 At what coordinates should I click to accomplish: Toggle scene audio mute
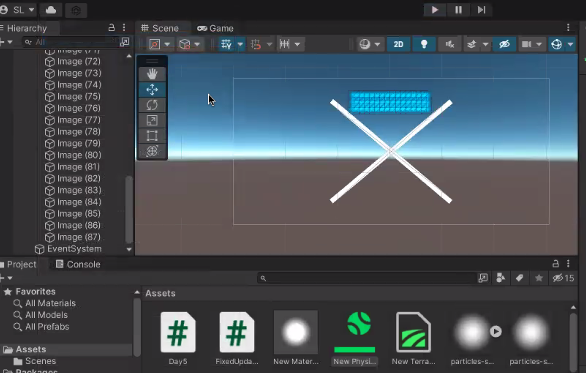(450, 44)
